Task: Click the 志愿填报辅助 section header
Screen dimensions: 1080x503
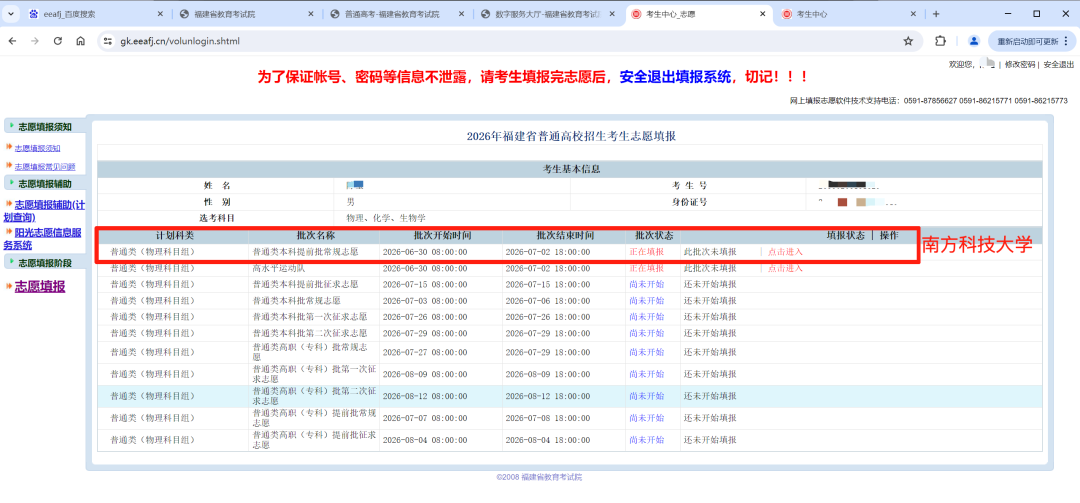Action: 45,184
